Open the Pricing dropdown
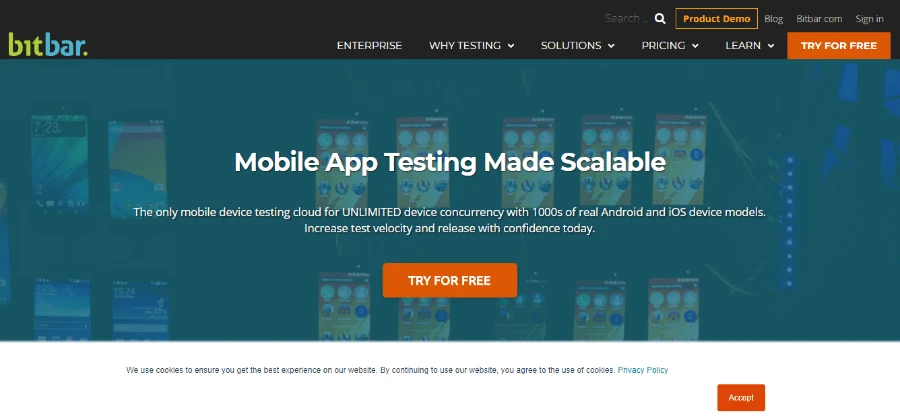 [x=670, y=46]
